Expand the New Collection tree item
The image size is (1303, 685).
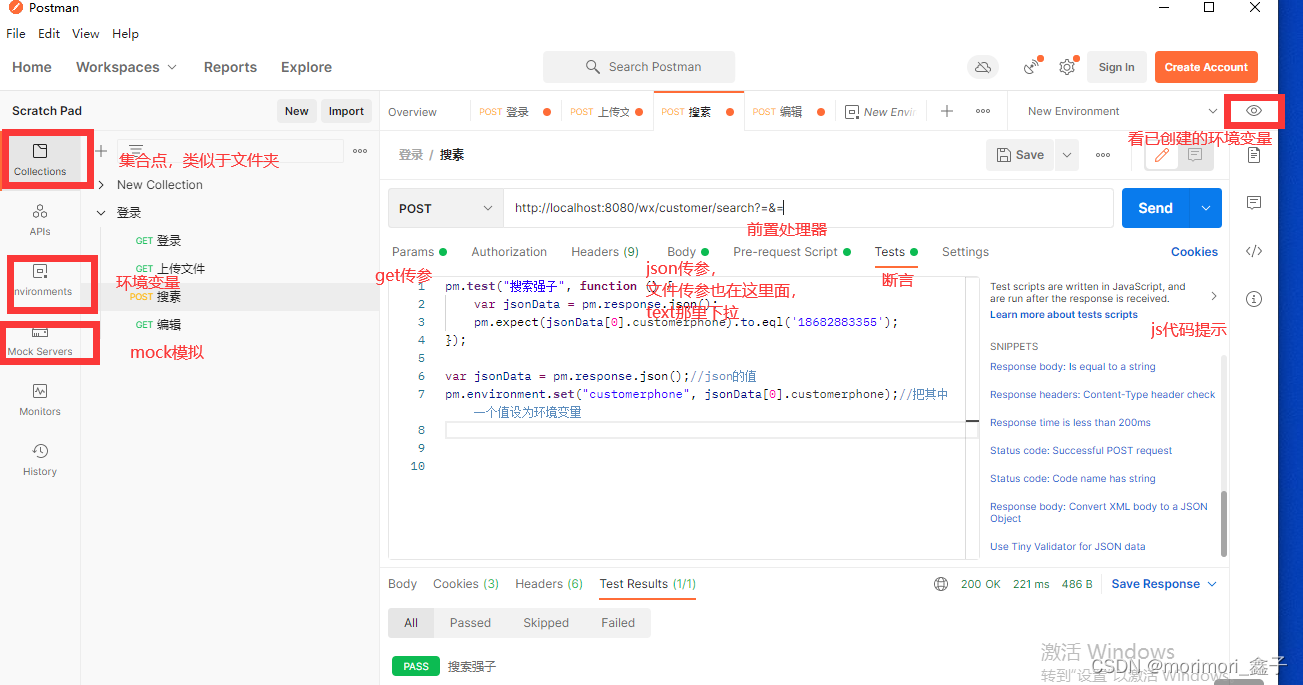[x=101, y=185]
